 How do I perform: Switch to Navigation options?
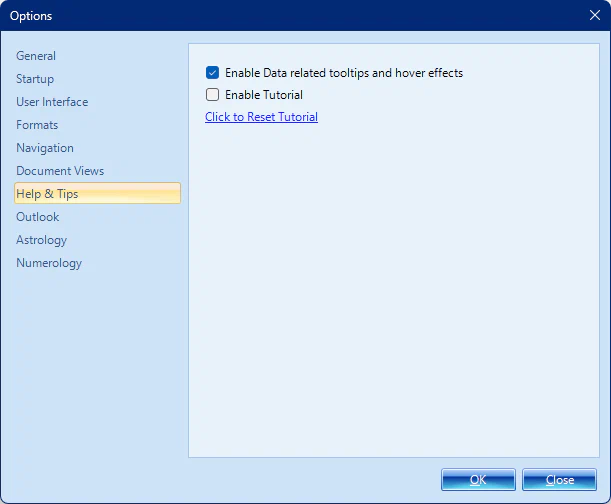45,148
